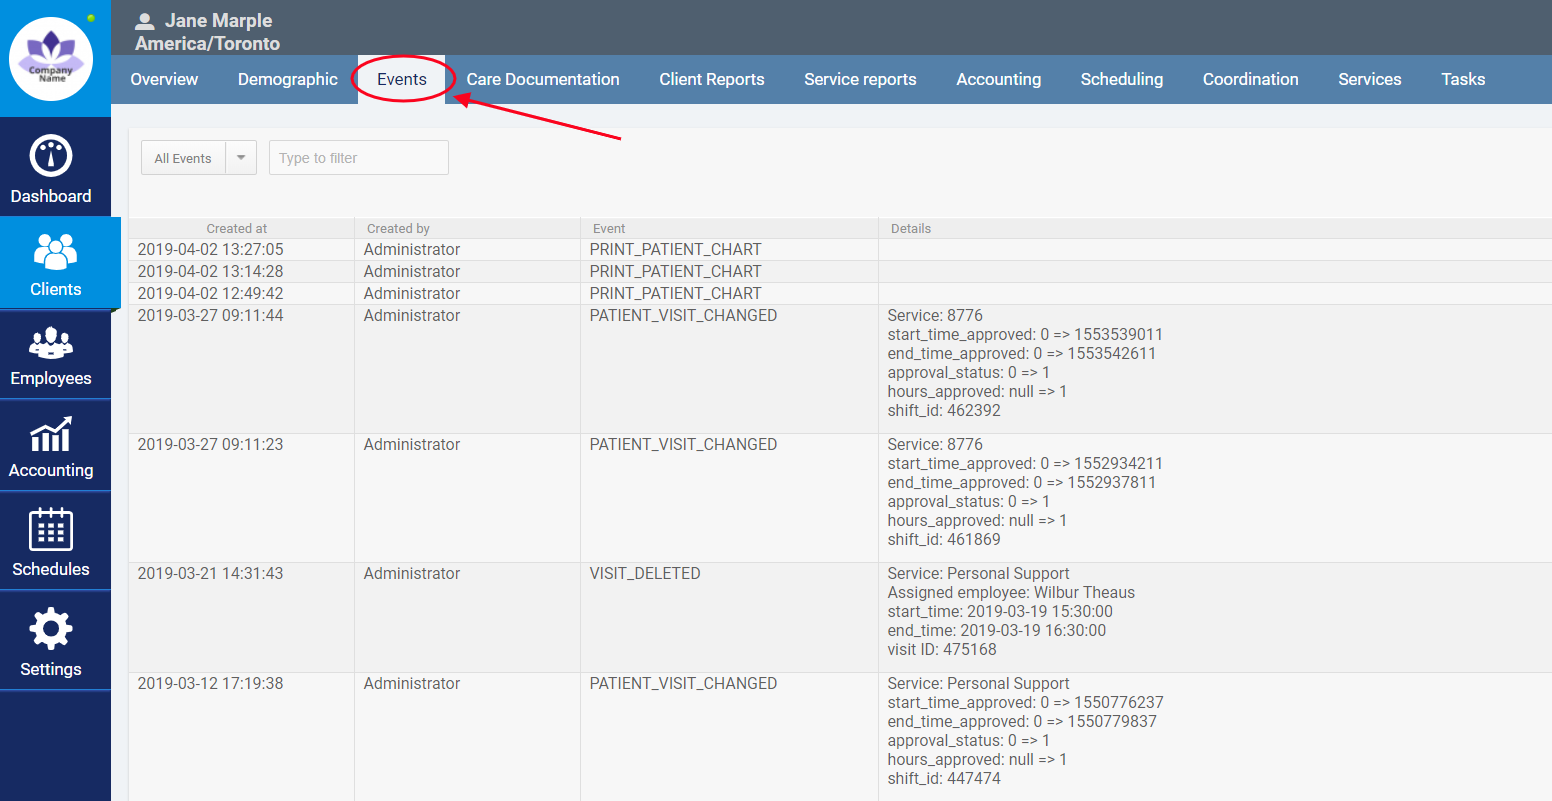Open the Employees meeting icon
The image size is (1552, 801).
point(51,343)
